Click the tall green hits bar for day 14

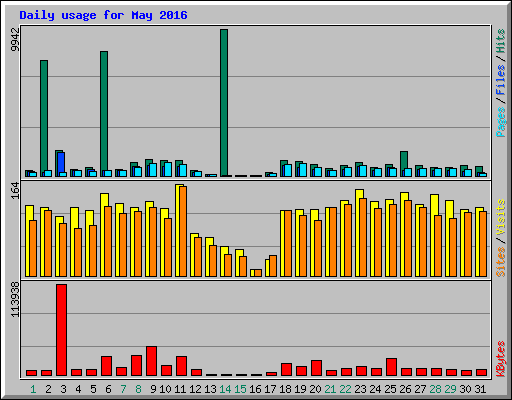[224, 103]
